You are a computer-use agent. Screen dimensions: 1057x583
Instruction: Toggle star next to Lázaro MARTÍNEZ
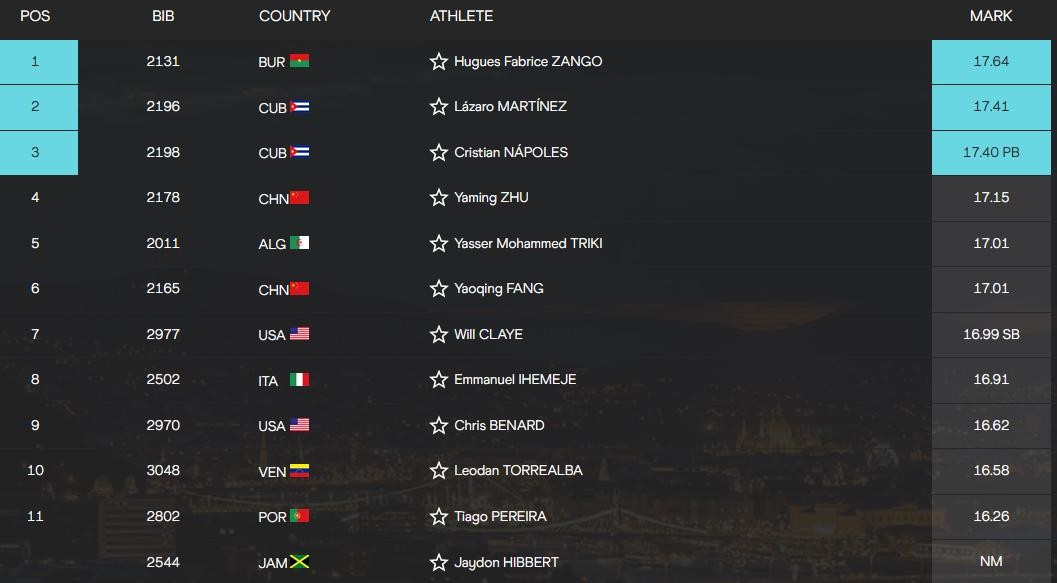pyautogui.click(x=438, y=107)
